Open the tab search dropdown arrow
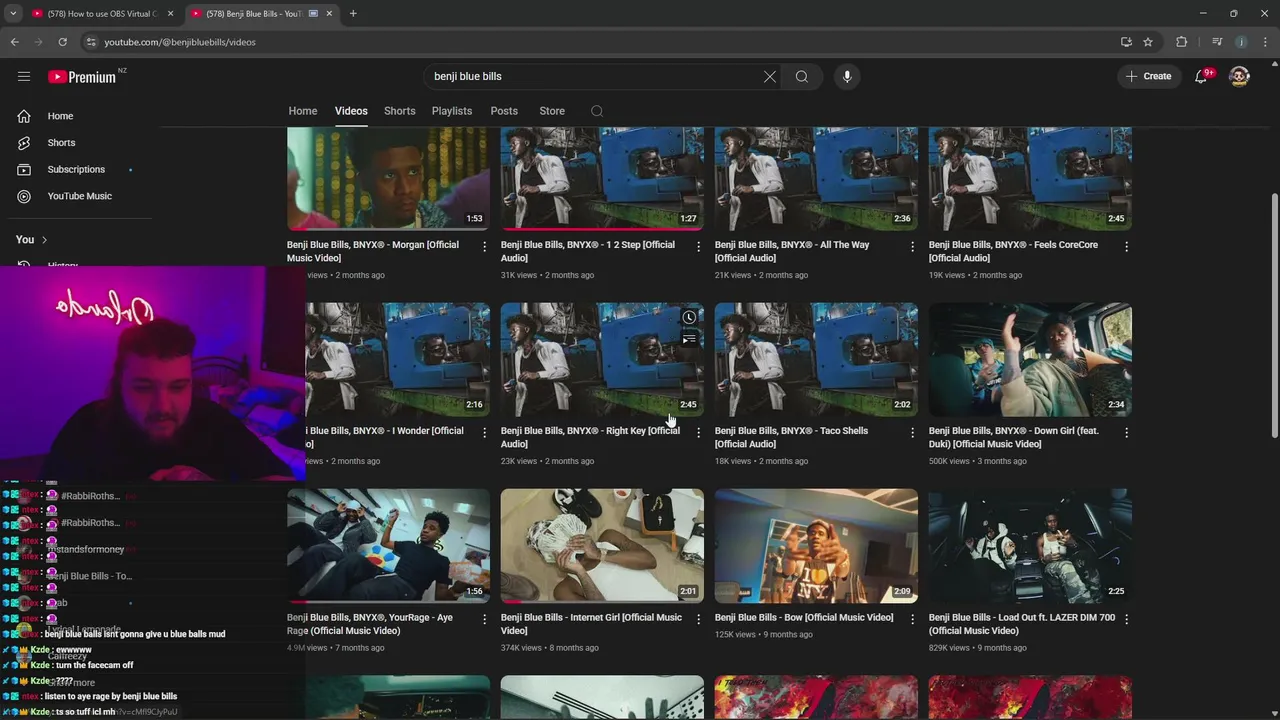 [x=13, y=14]
